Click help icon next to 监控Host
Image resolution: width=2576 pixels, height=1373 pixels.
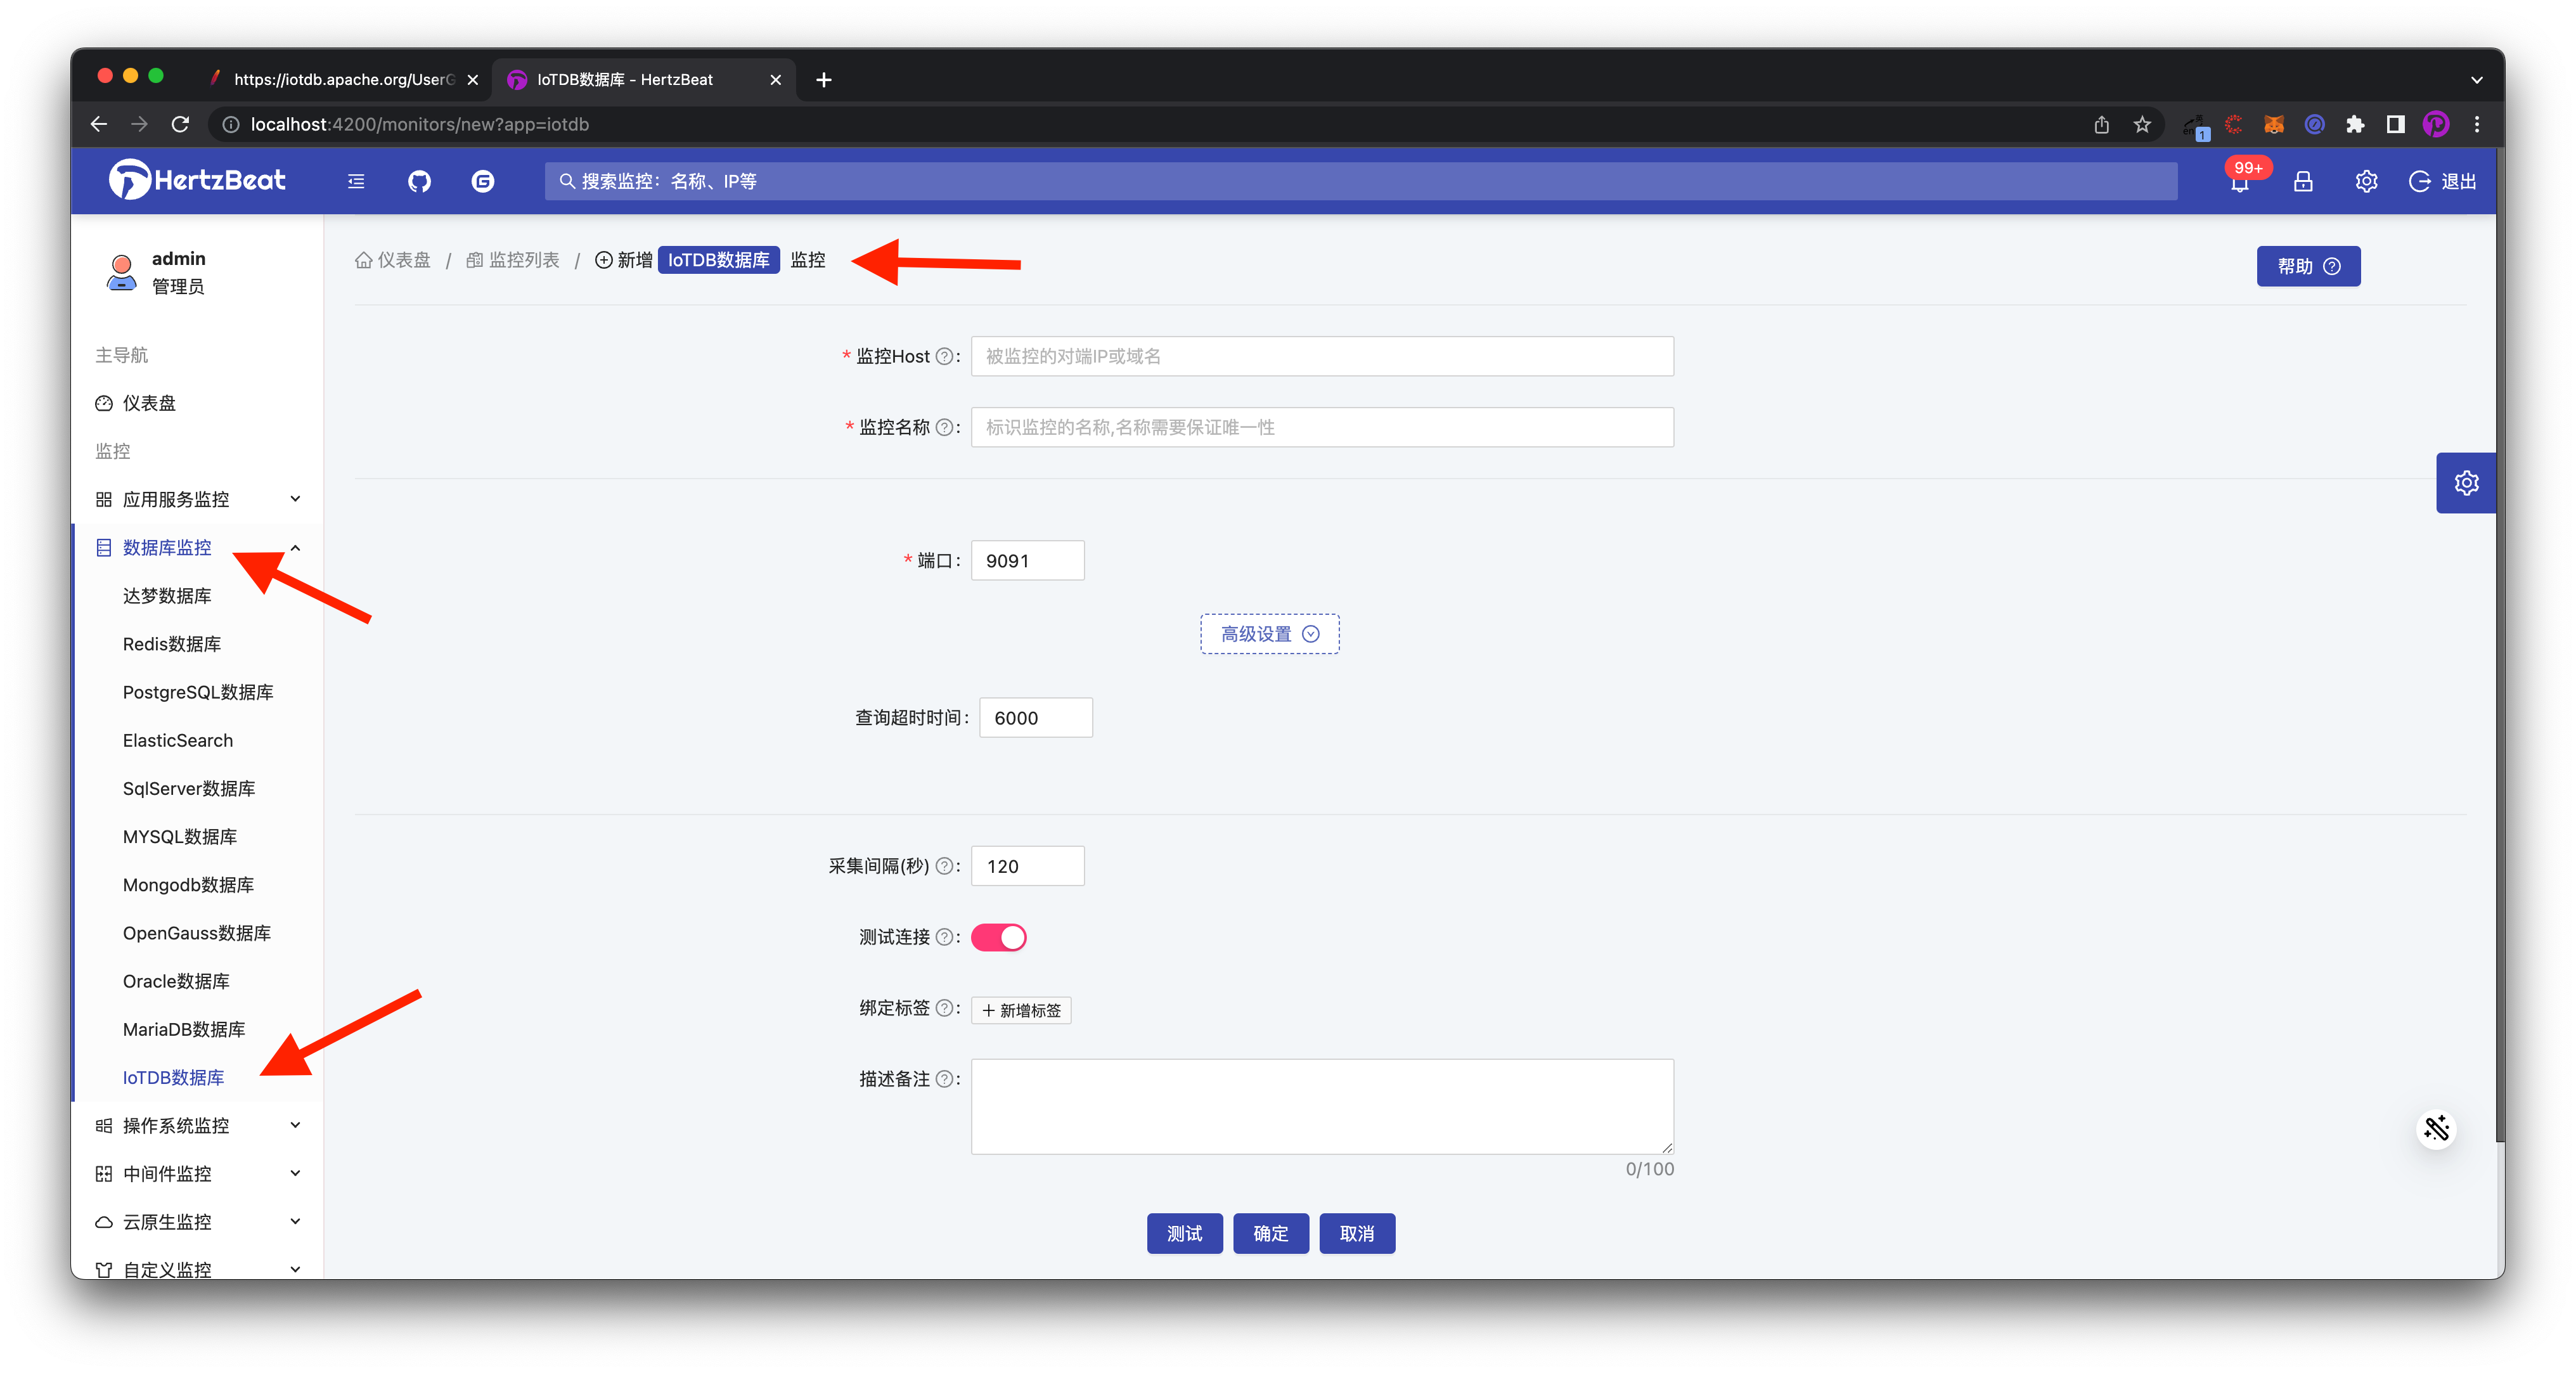[943, 357]
